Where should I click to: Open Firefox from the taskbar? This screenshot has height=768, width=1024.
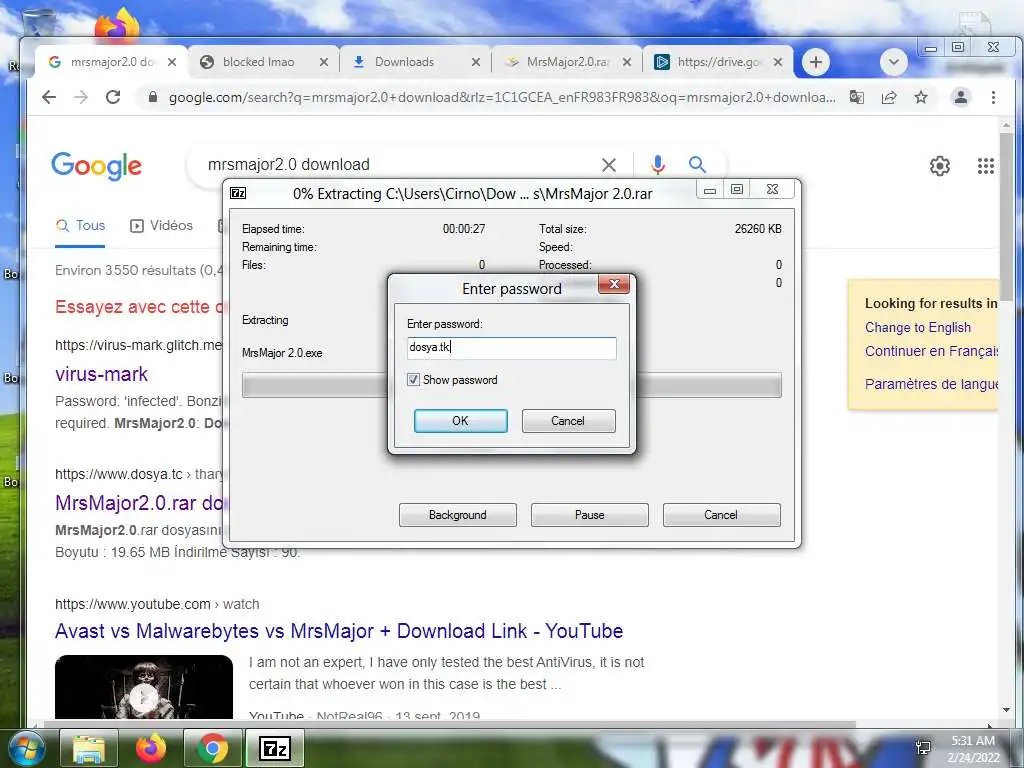(151, 749)
